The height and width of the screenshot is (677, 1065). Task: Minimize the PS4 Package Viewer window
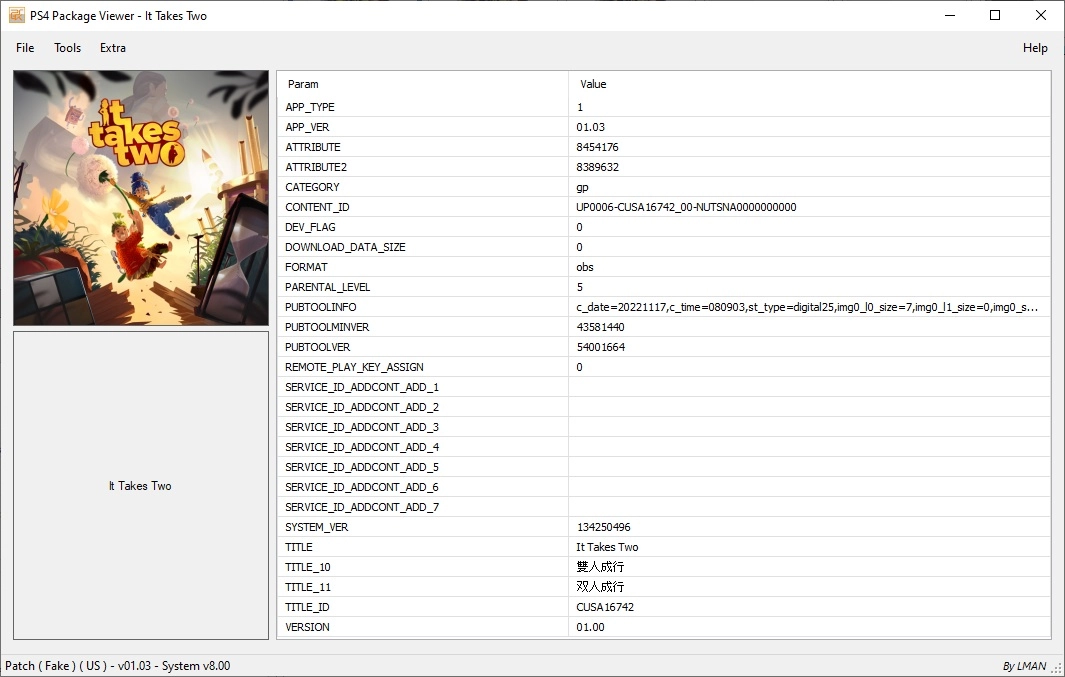(x=949, y=15)
